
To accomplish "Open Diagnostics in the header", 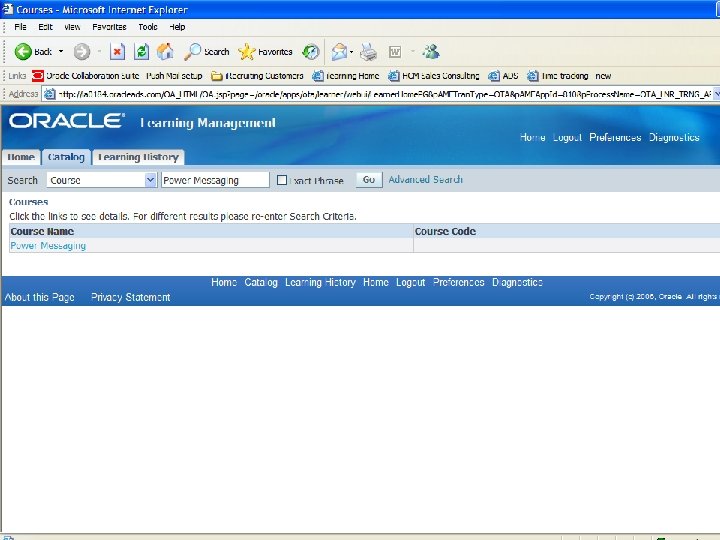I will click(674, 137).
